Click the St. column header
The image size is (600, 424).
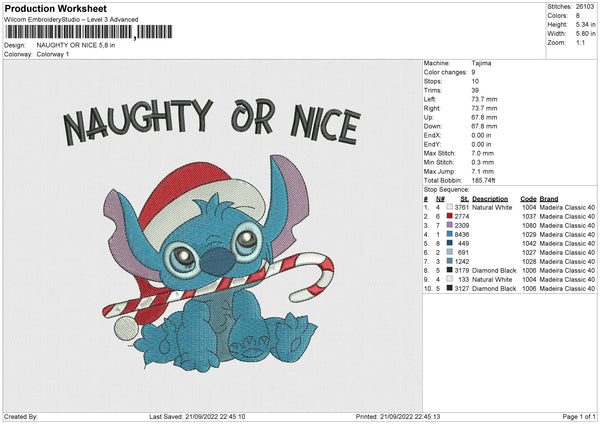(x=463, y=198)
